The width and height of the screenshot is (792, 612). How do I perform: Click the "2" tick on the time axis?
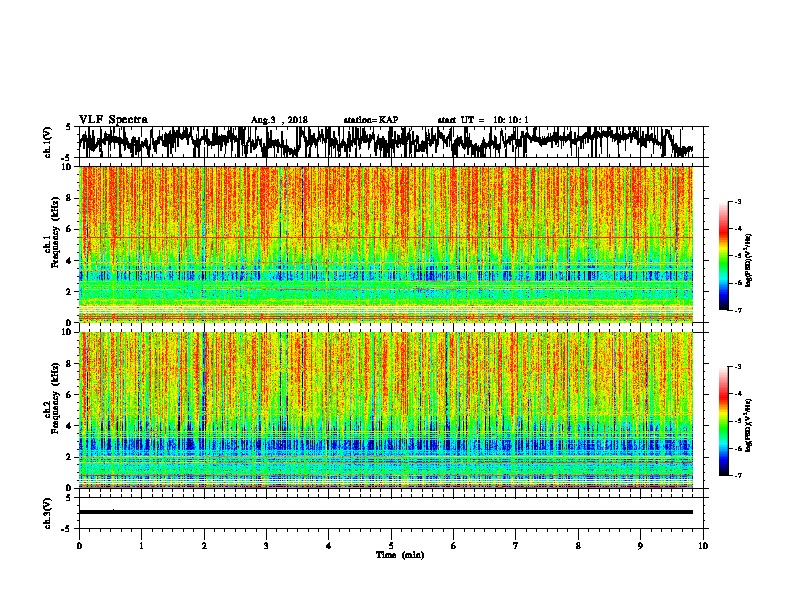tap(204, 546)
